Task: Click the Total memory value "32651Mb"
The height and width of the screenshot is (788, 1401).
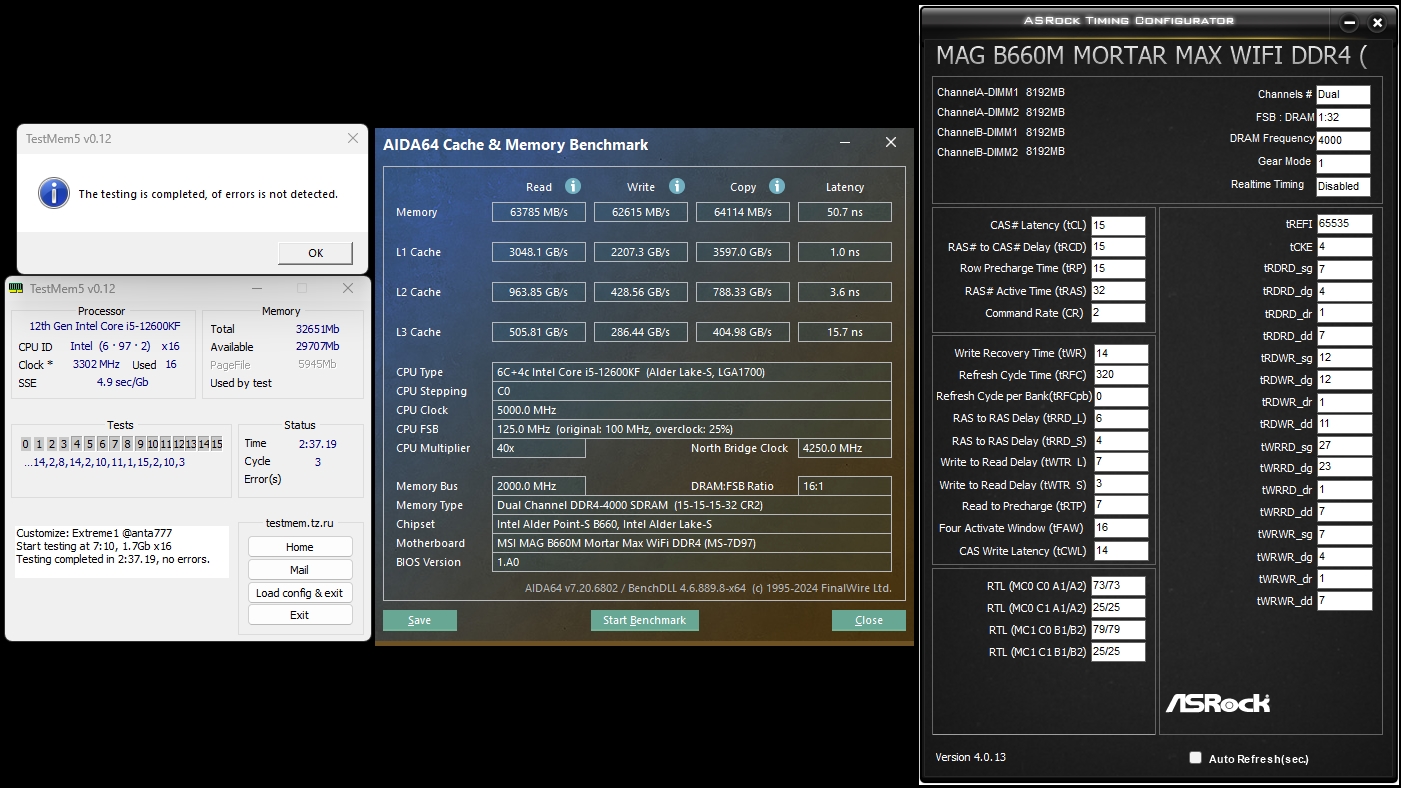Action: 317,329
